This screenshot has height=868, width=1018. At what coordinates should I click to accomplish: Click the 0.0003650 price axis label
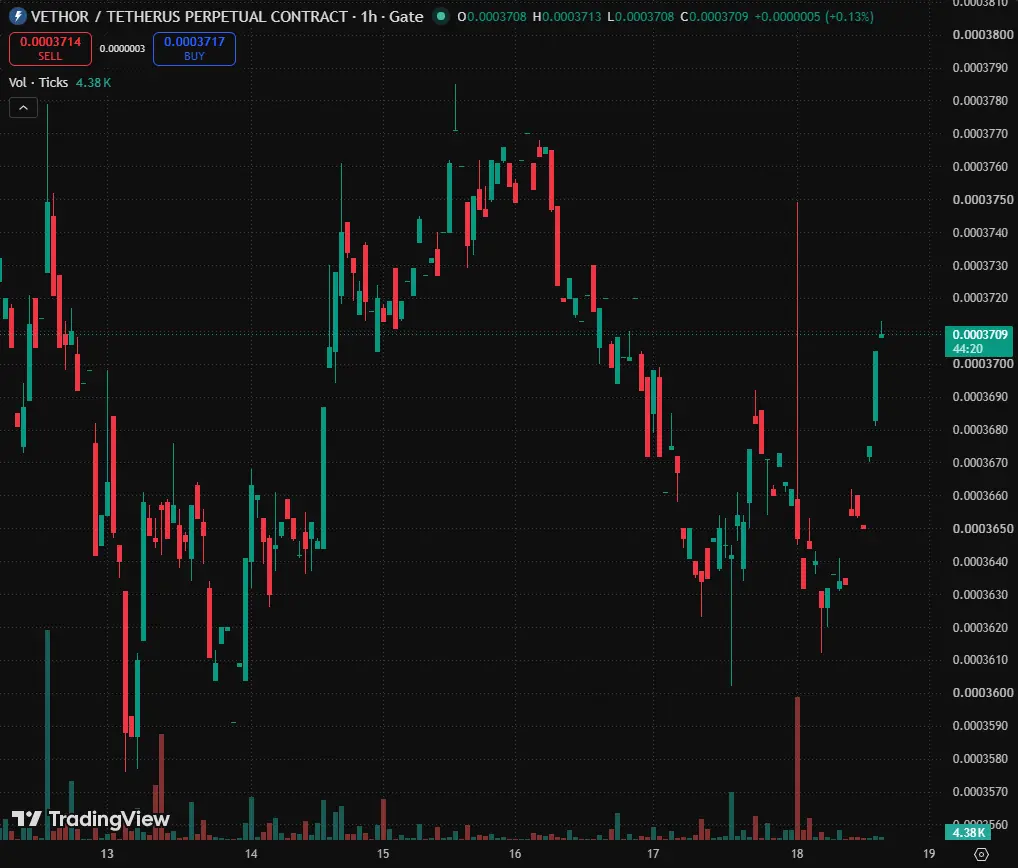(982, 528)
